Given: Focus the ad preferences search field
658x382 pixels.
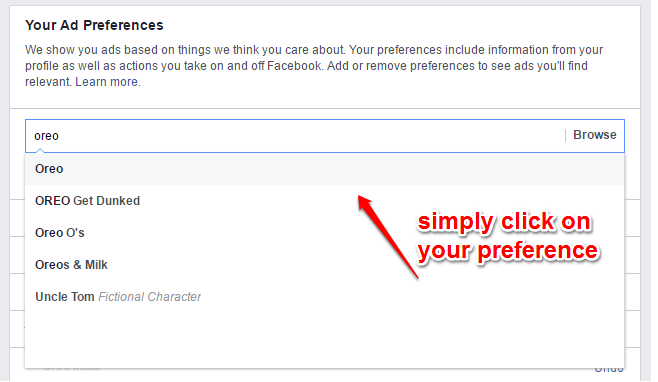Looking at the screenshot, I should pyautogui.click(x=325, y=136).
